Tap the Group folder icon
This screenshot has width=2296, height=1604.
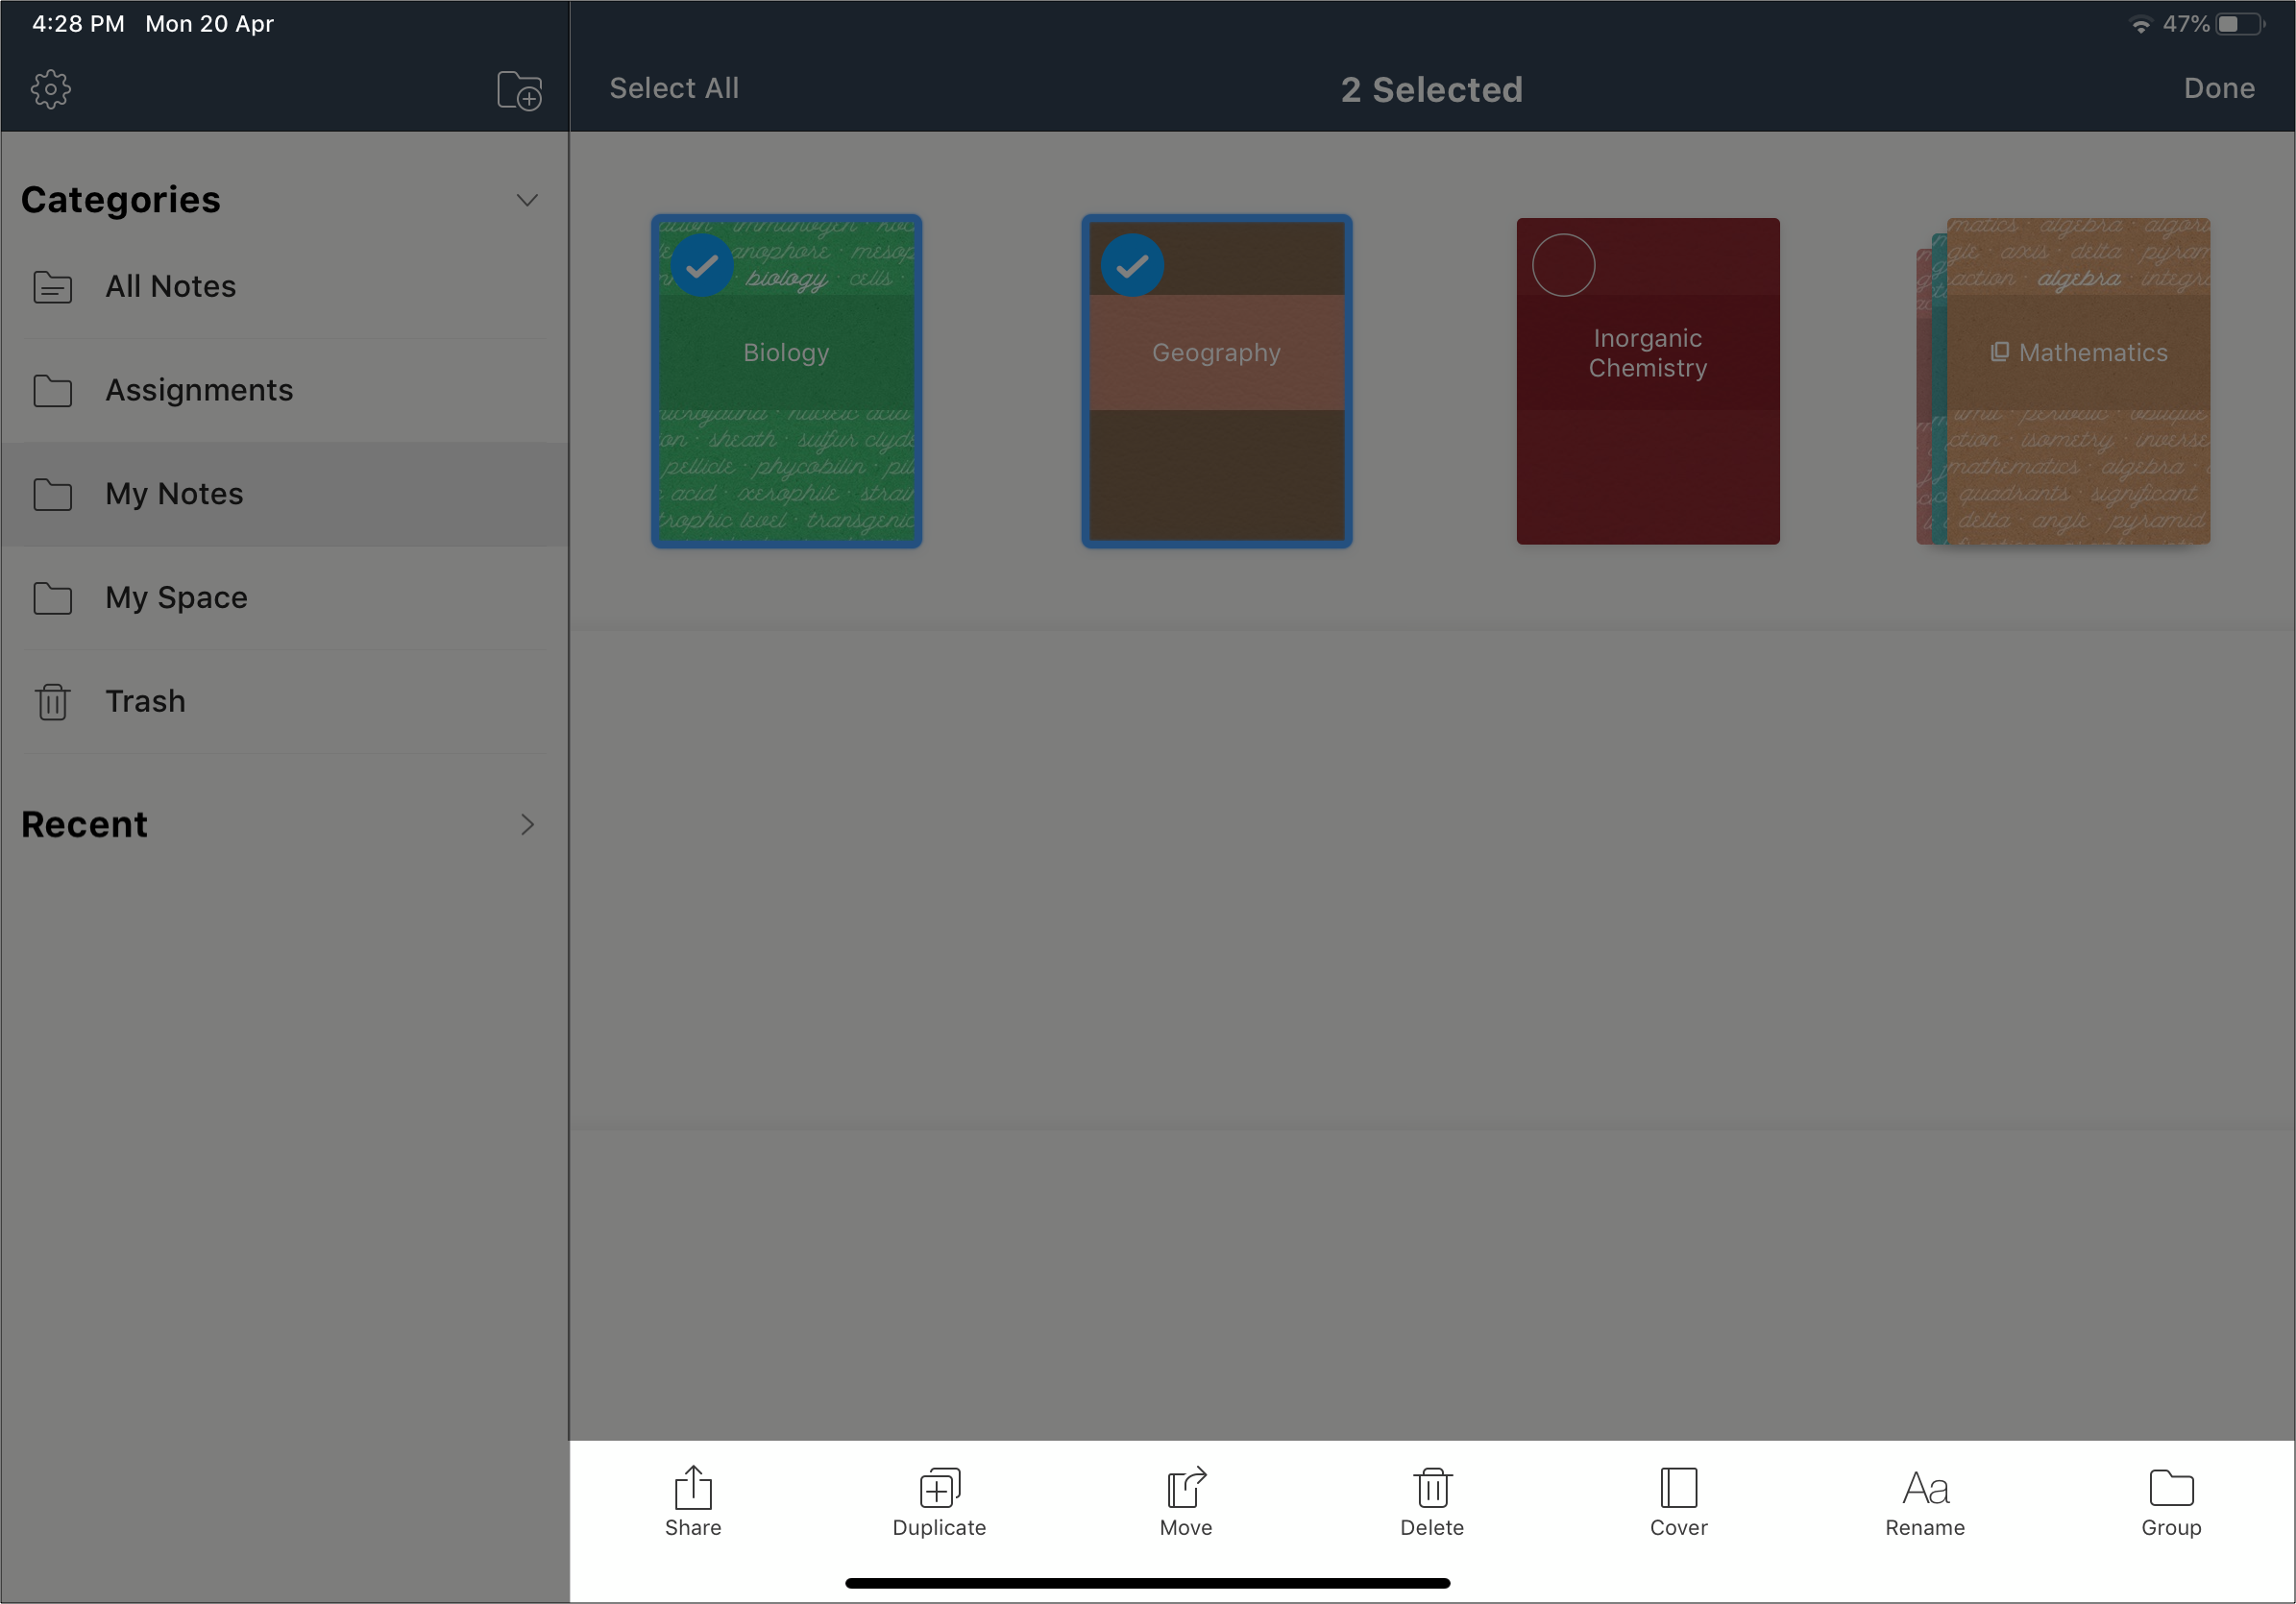click(x=2172, y=1487)
